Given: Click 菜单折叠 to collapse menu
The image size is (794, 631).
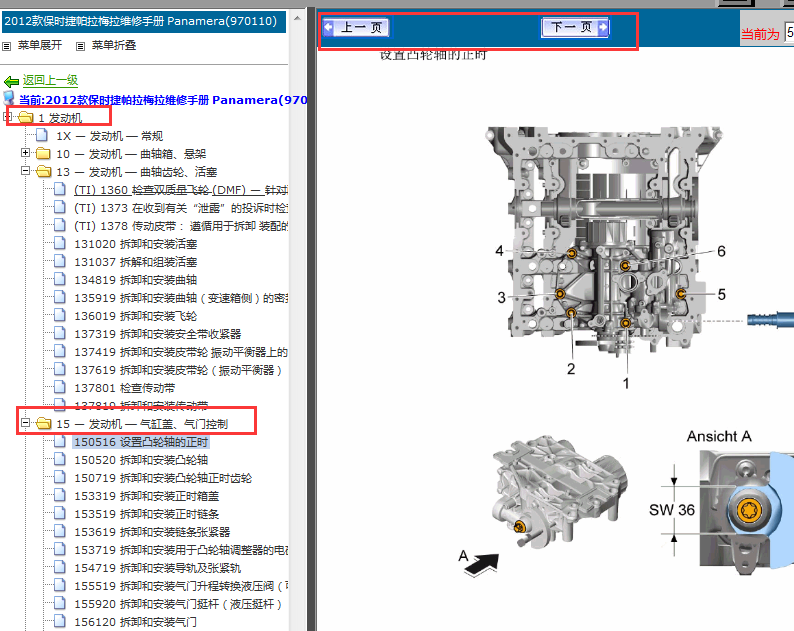Looking at the screenshot, I should [114, 45].
